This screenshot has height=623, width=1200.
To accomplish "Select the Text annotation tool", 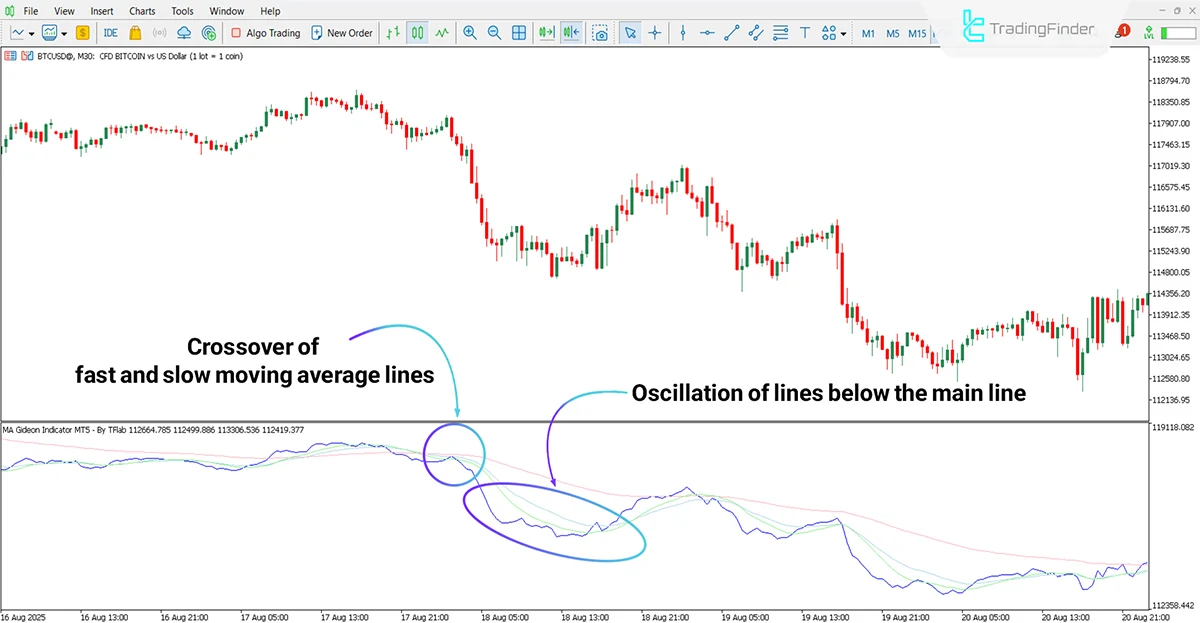I will pyautogui.click(x=805, y=32).
